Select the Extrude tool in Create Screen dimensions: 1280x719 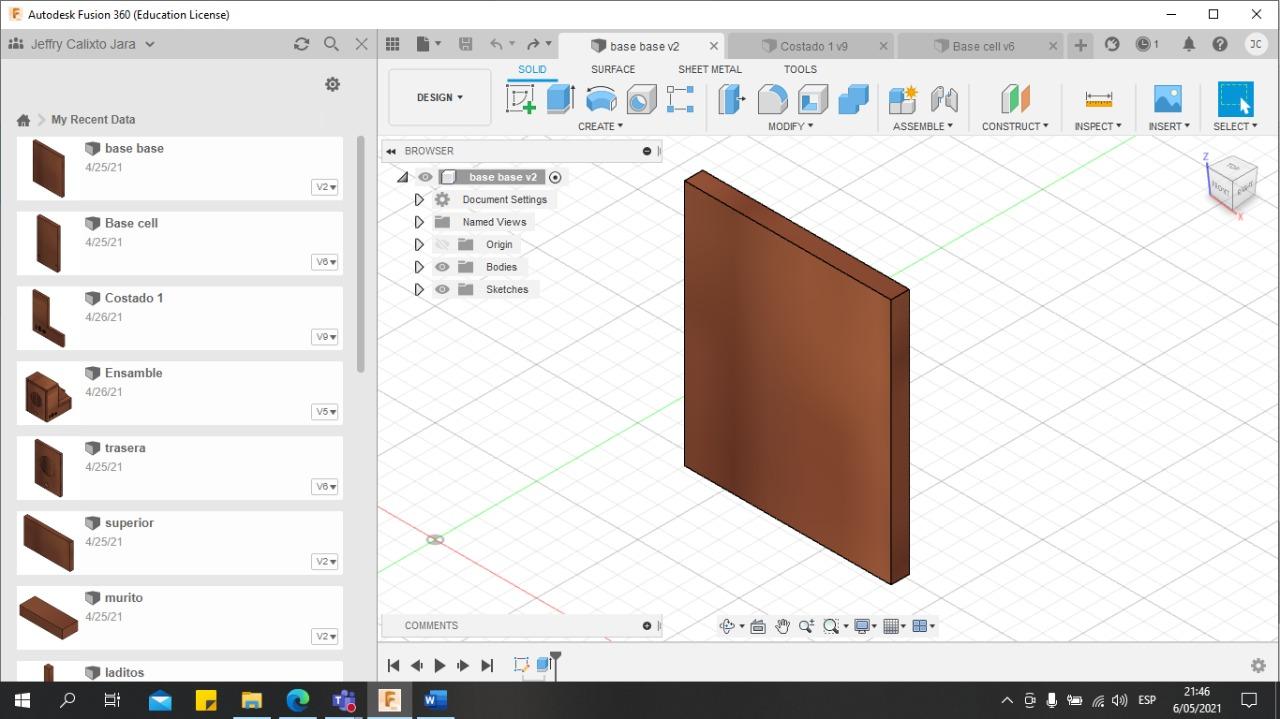(560, 99)
